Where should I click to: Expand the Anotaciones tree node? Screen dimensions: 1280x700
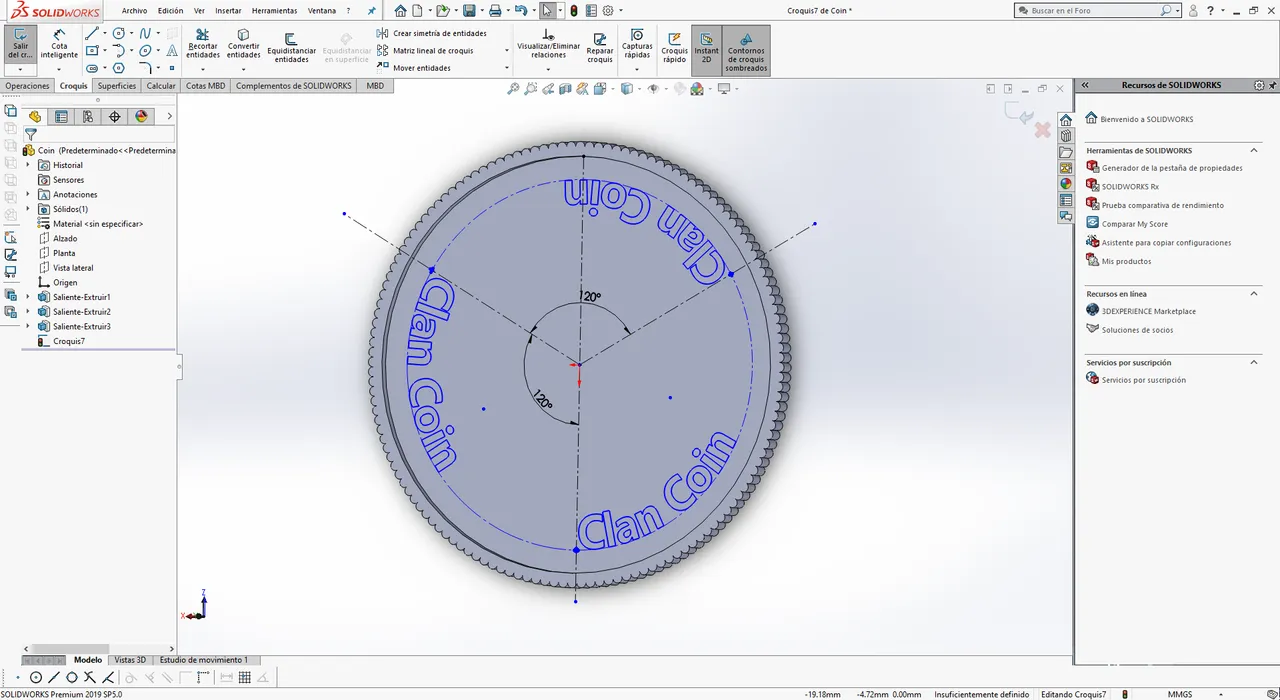click(28, 194)
